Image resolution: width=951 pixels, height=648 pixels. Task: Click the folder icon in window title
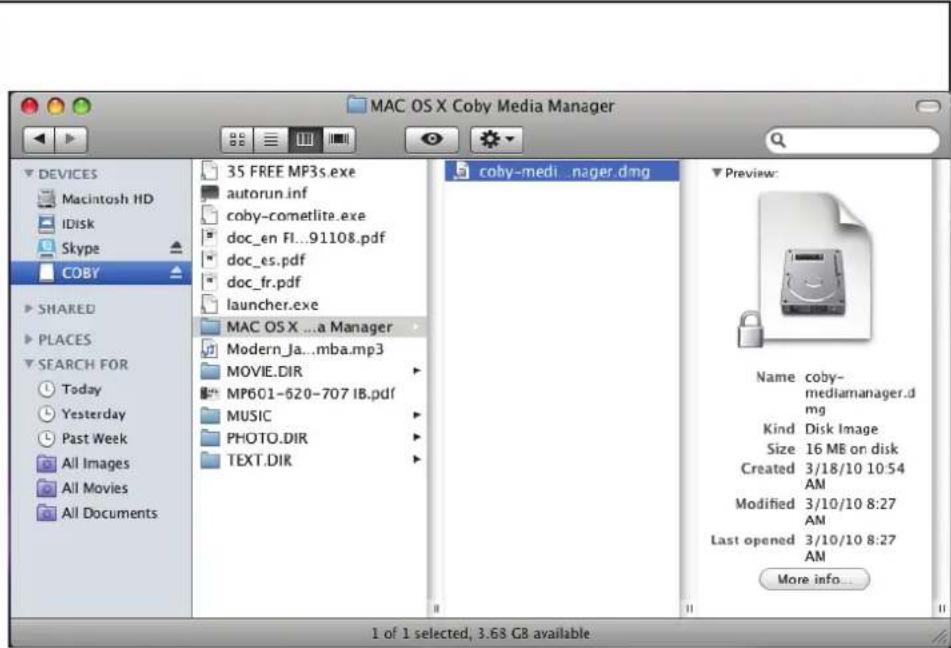click(357, 106)
